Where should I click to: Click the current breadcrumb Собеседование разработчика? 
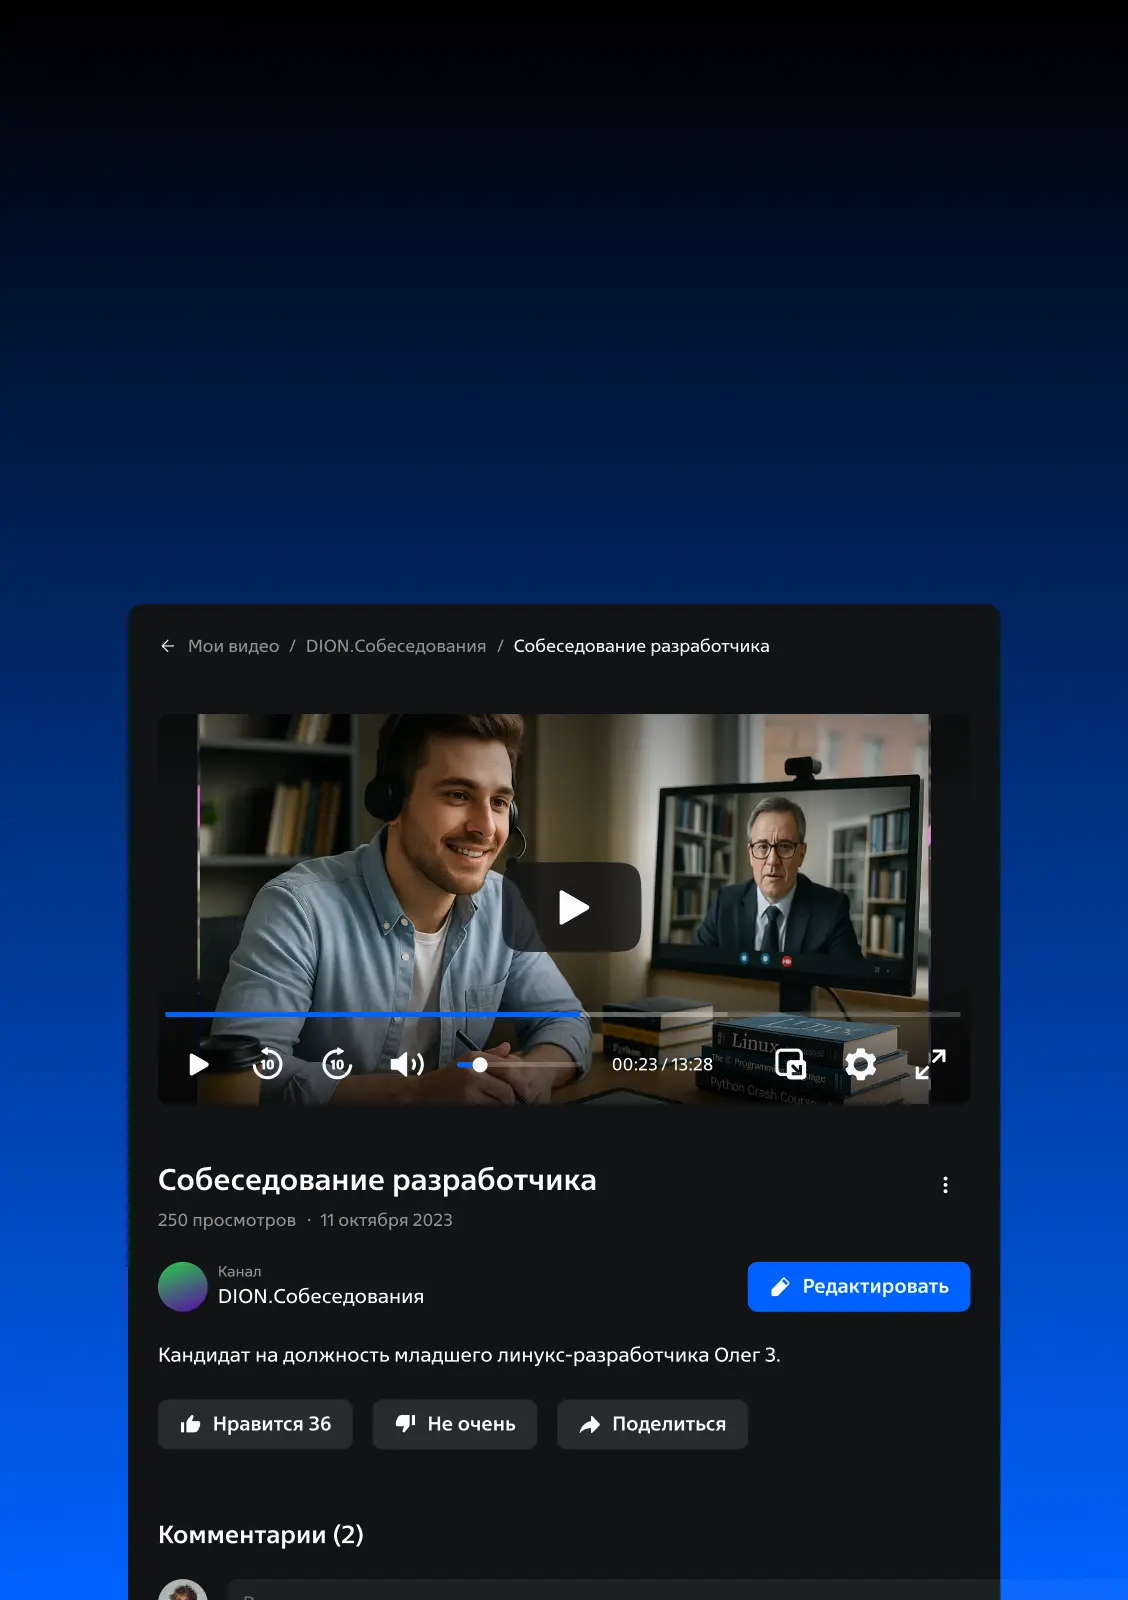pyautogui.click(x=642, y=646)
